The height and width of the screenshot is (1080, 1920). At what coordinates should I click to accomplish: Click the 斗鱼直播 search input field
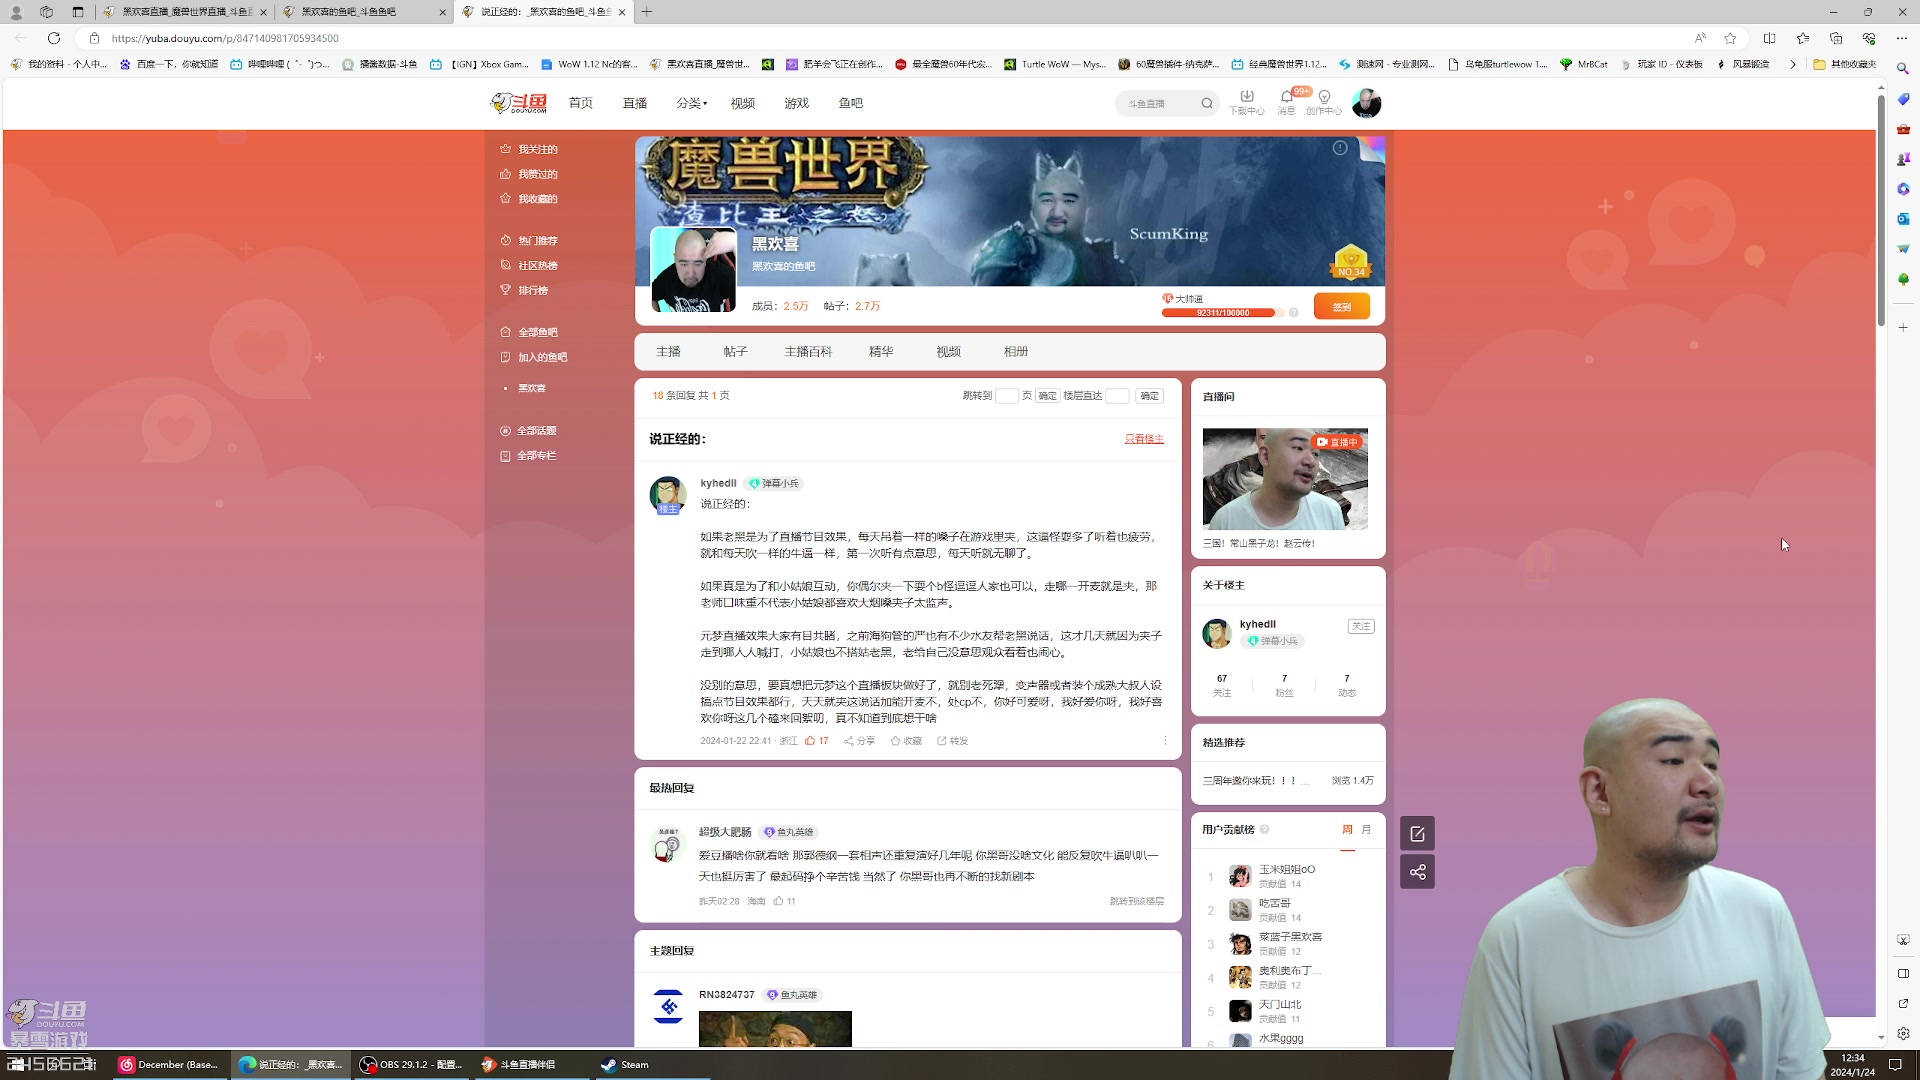coord(1158,103)
